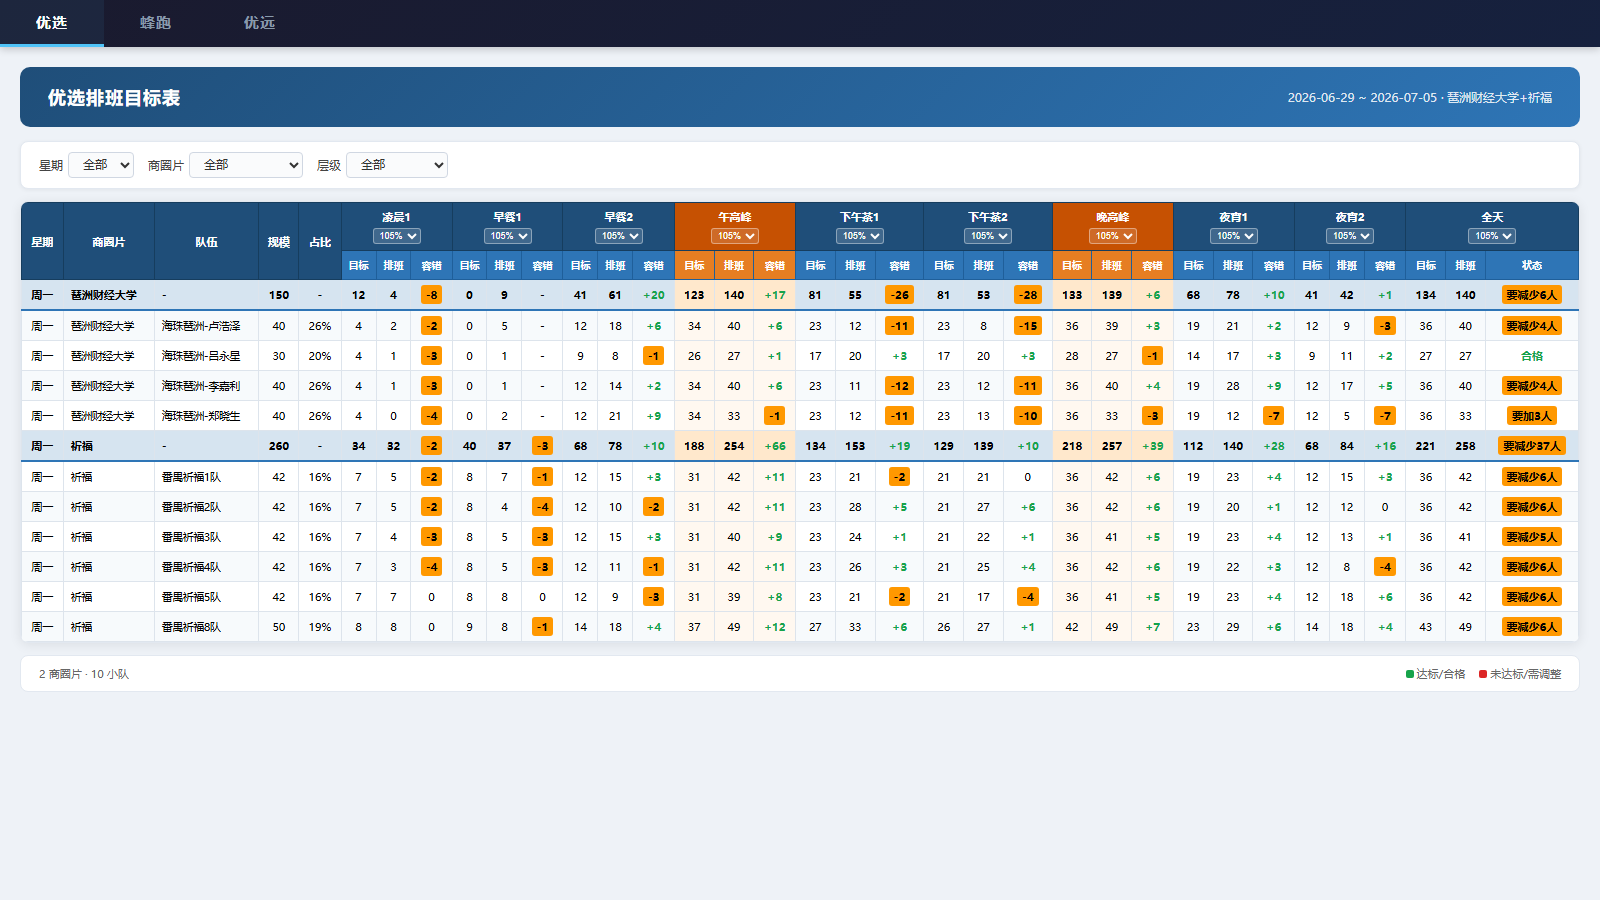Open the 105% dropdown under 夜宵2
Screen dimensions: 1600x900
(1350, 236)
